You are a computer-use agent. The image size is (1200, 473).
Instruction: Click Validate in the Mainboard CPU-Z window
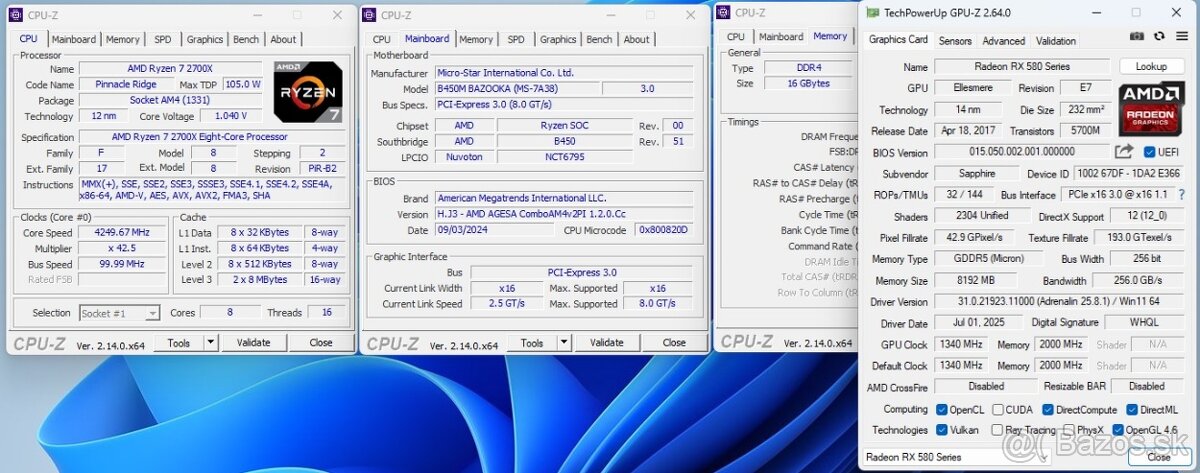coord(606,342)
